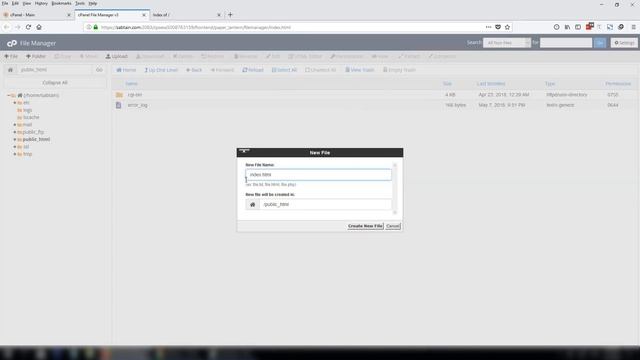This screenshot has width=640, height=360.
Task: Switch to the cPanel - Main browser tab
Action: 36,15
